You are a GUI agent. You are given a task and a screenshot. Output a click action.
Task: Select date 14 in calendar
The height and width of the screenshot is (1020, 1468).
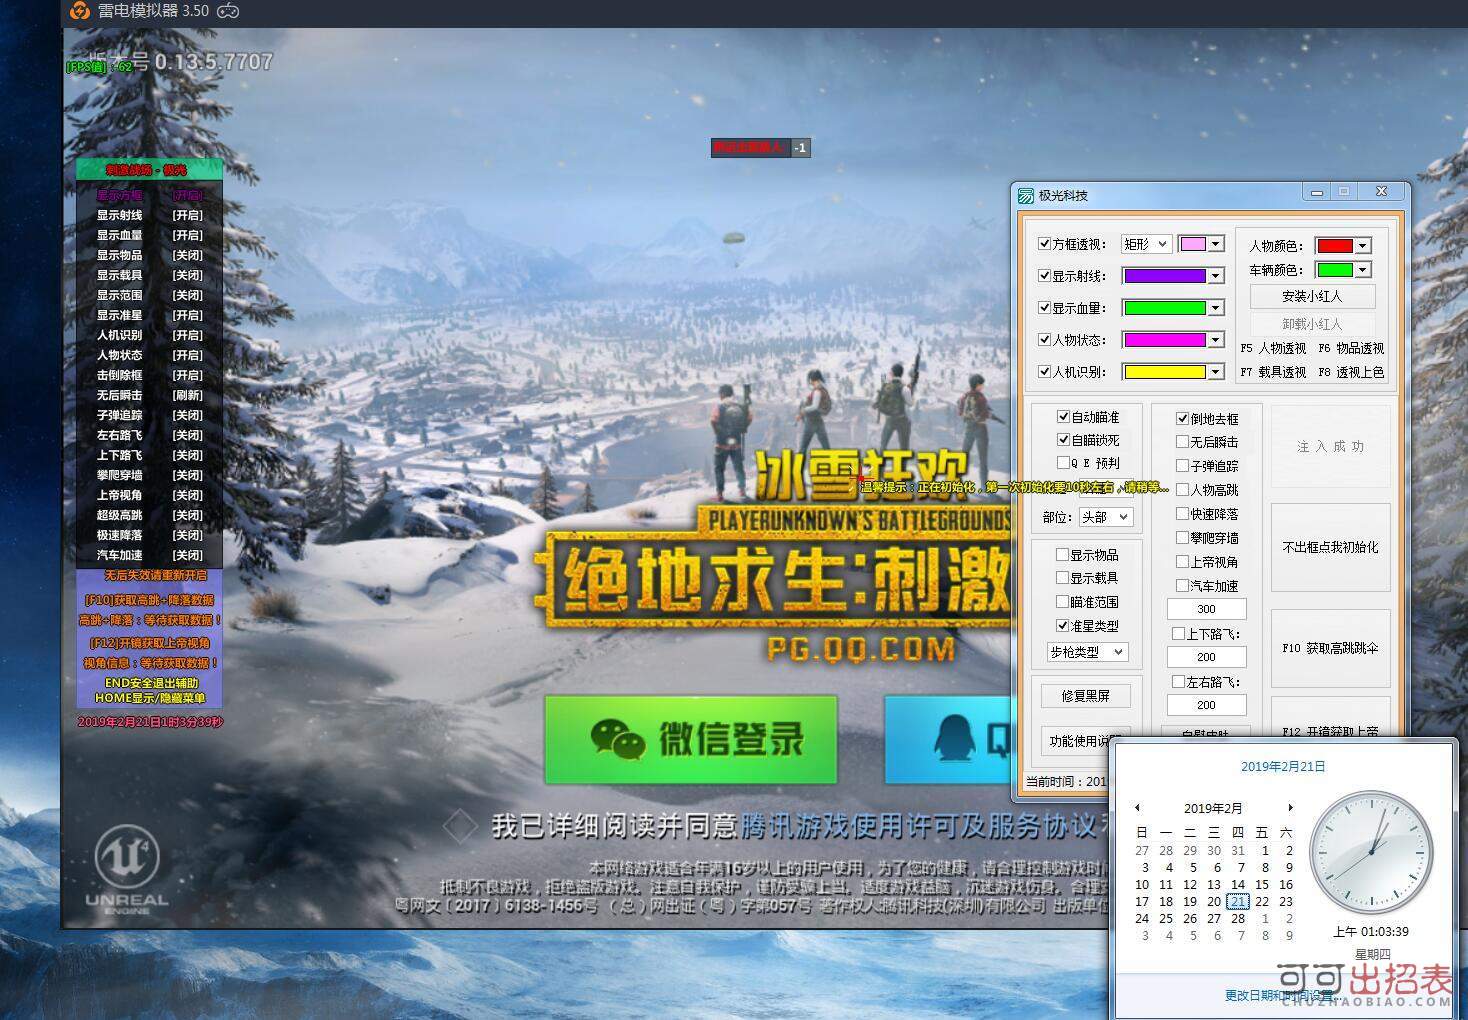tap(1238, 884)
